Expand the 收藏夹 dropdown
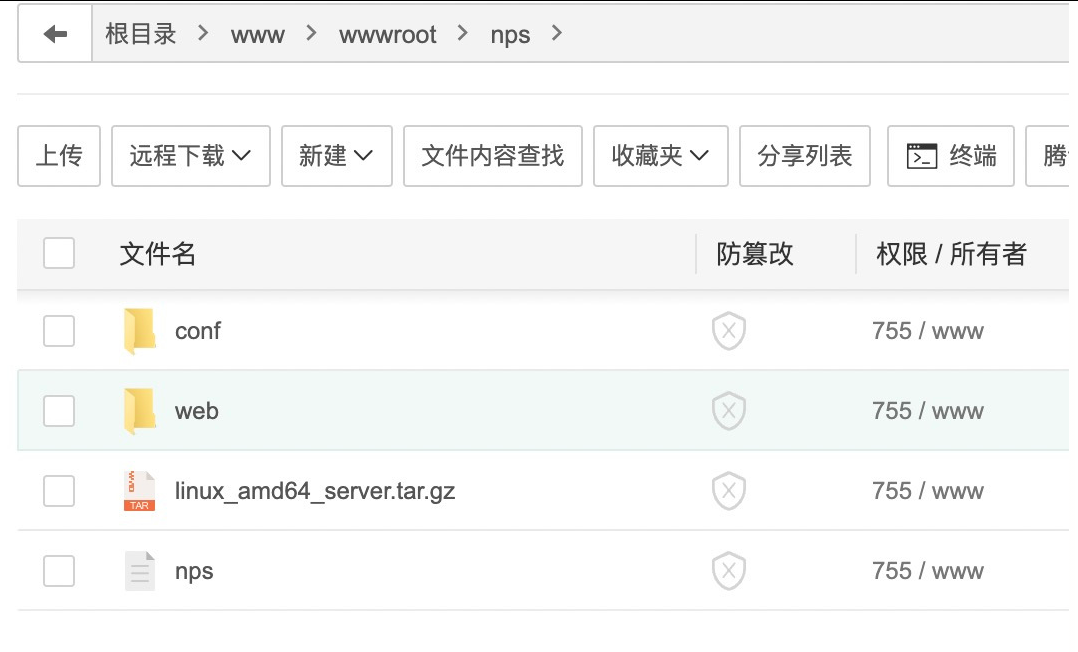Viewport: 1078px width, 652px height. click(x=661, y=156)
